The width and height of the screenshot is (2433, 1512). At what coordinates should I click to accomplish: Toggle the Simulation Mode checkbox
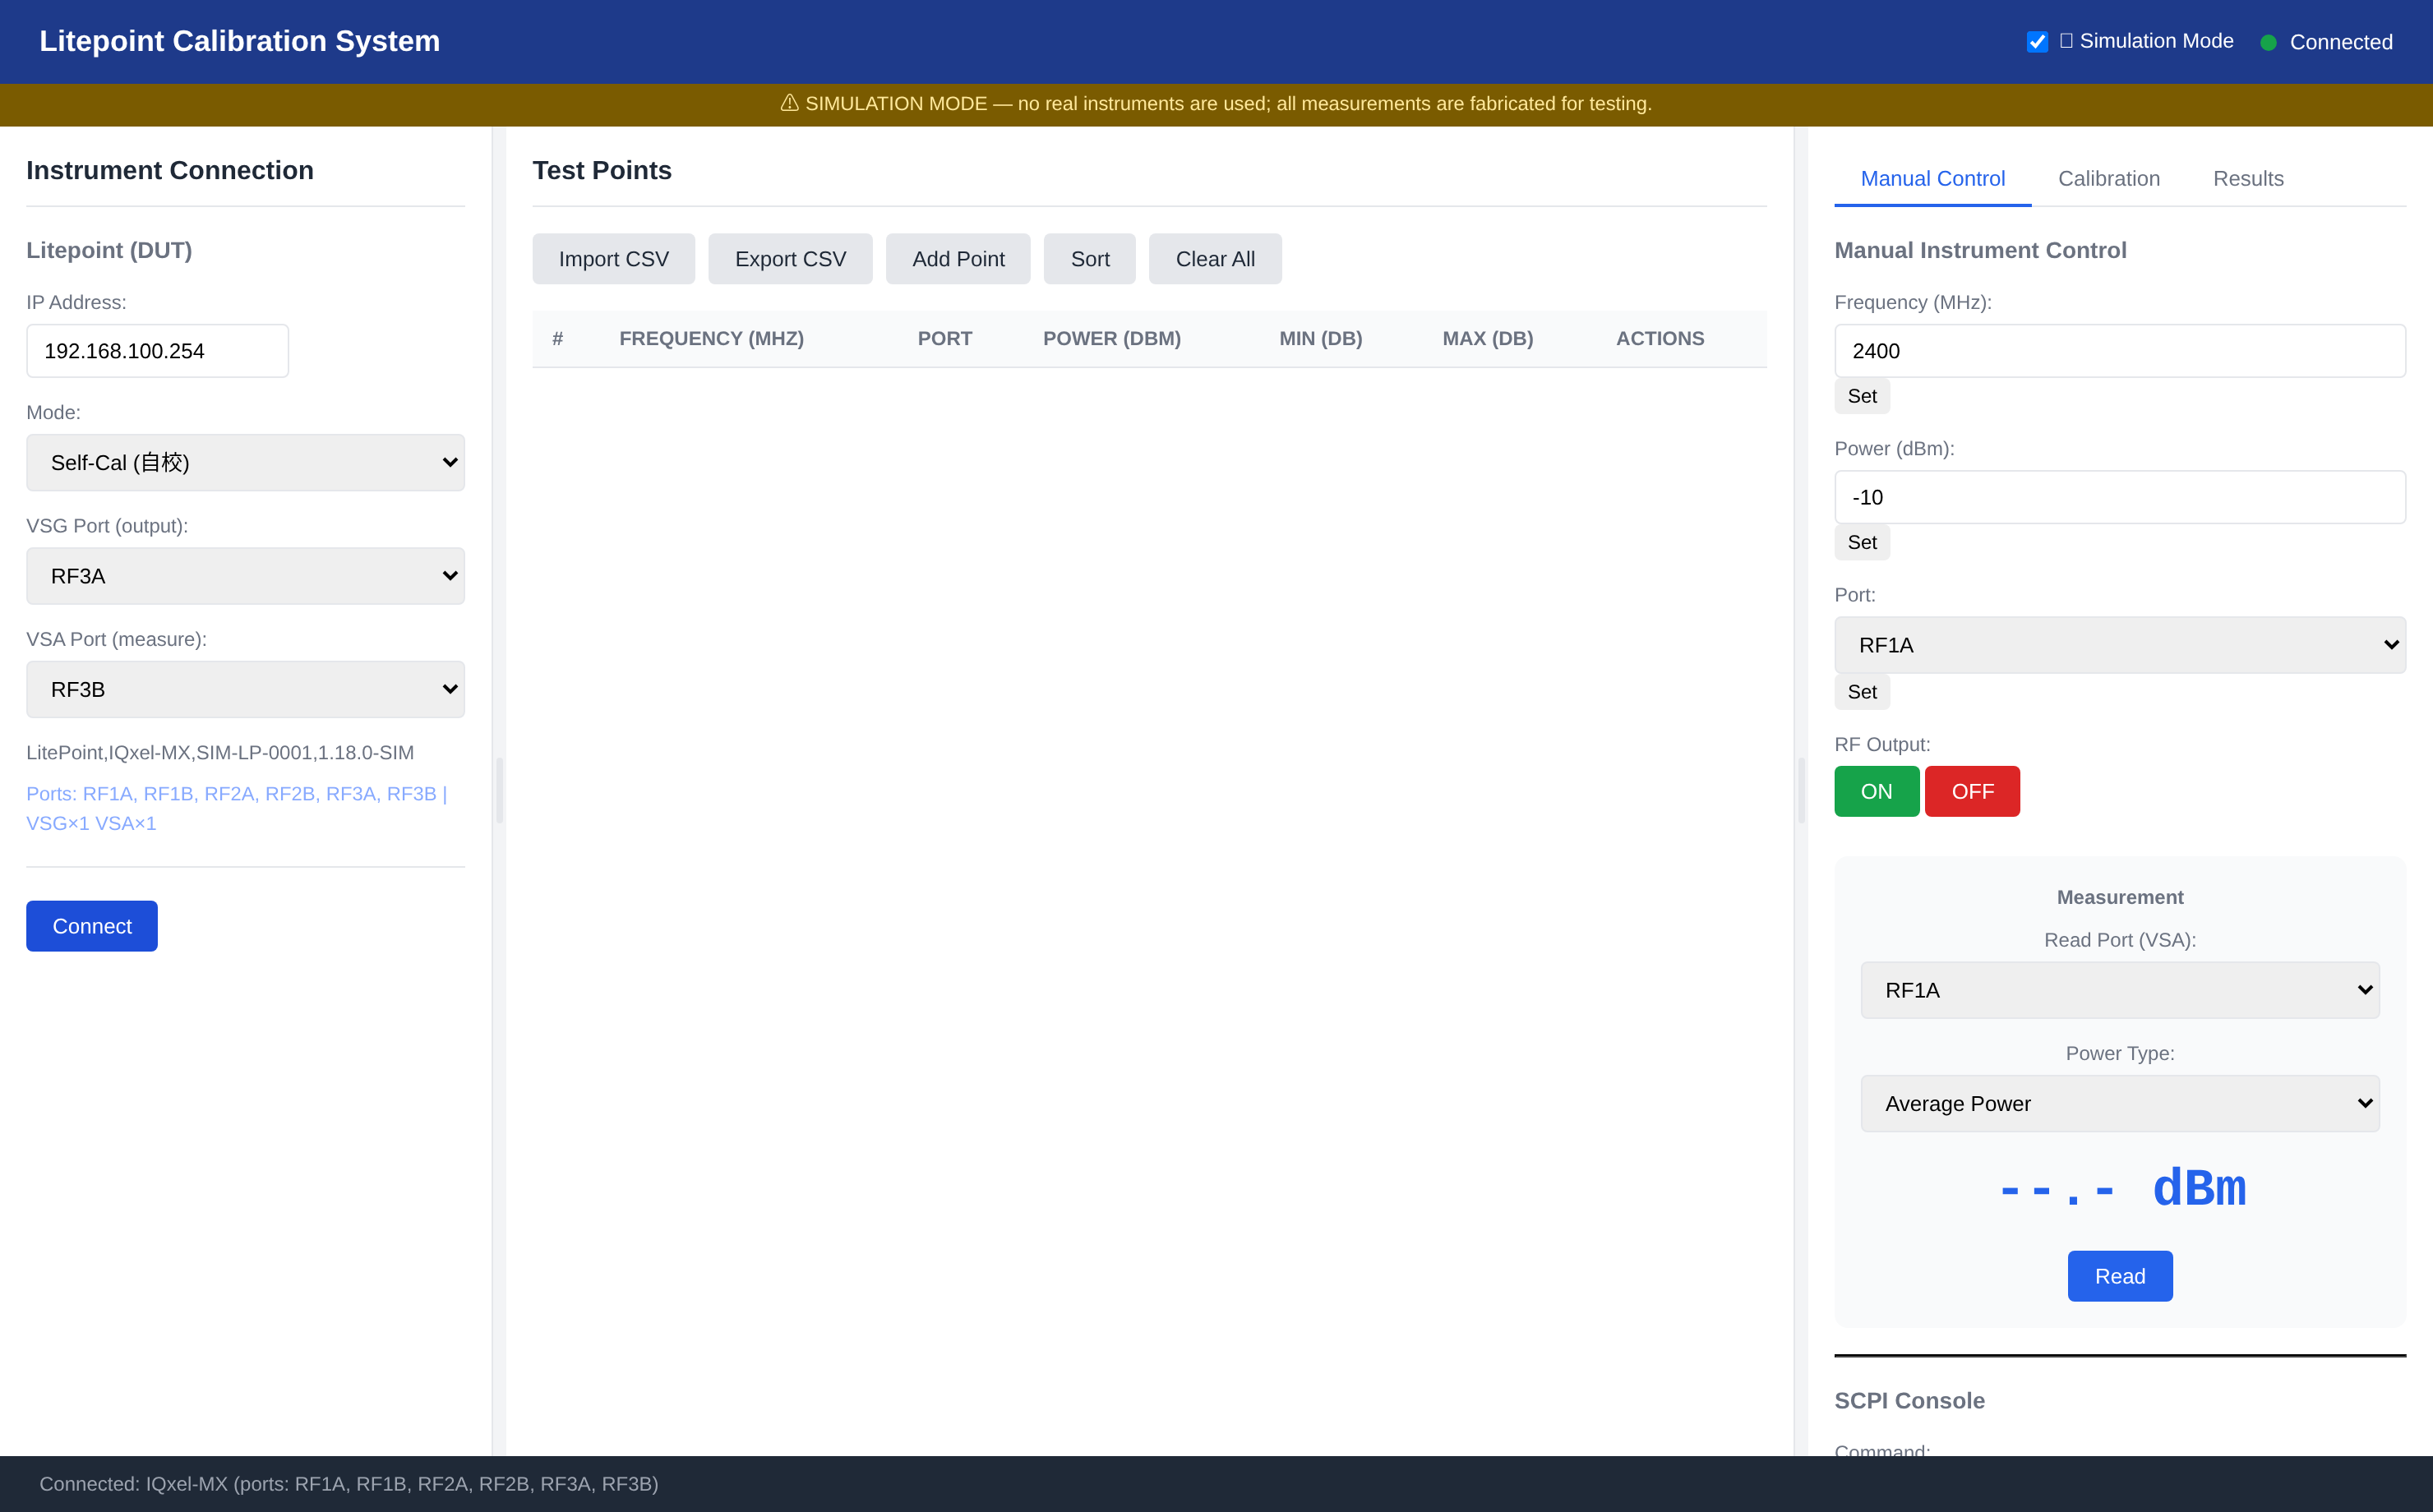pos(2037,41)
